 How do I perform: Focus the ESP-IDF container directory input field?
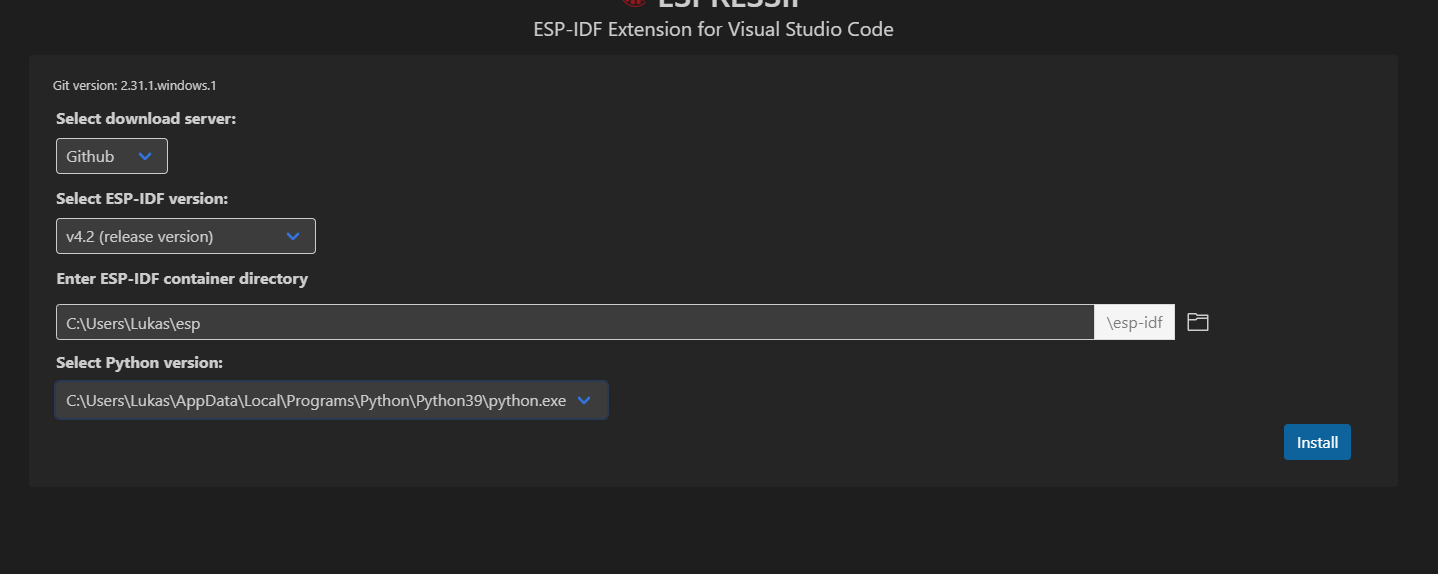[x=575, y=322]
